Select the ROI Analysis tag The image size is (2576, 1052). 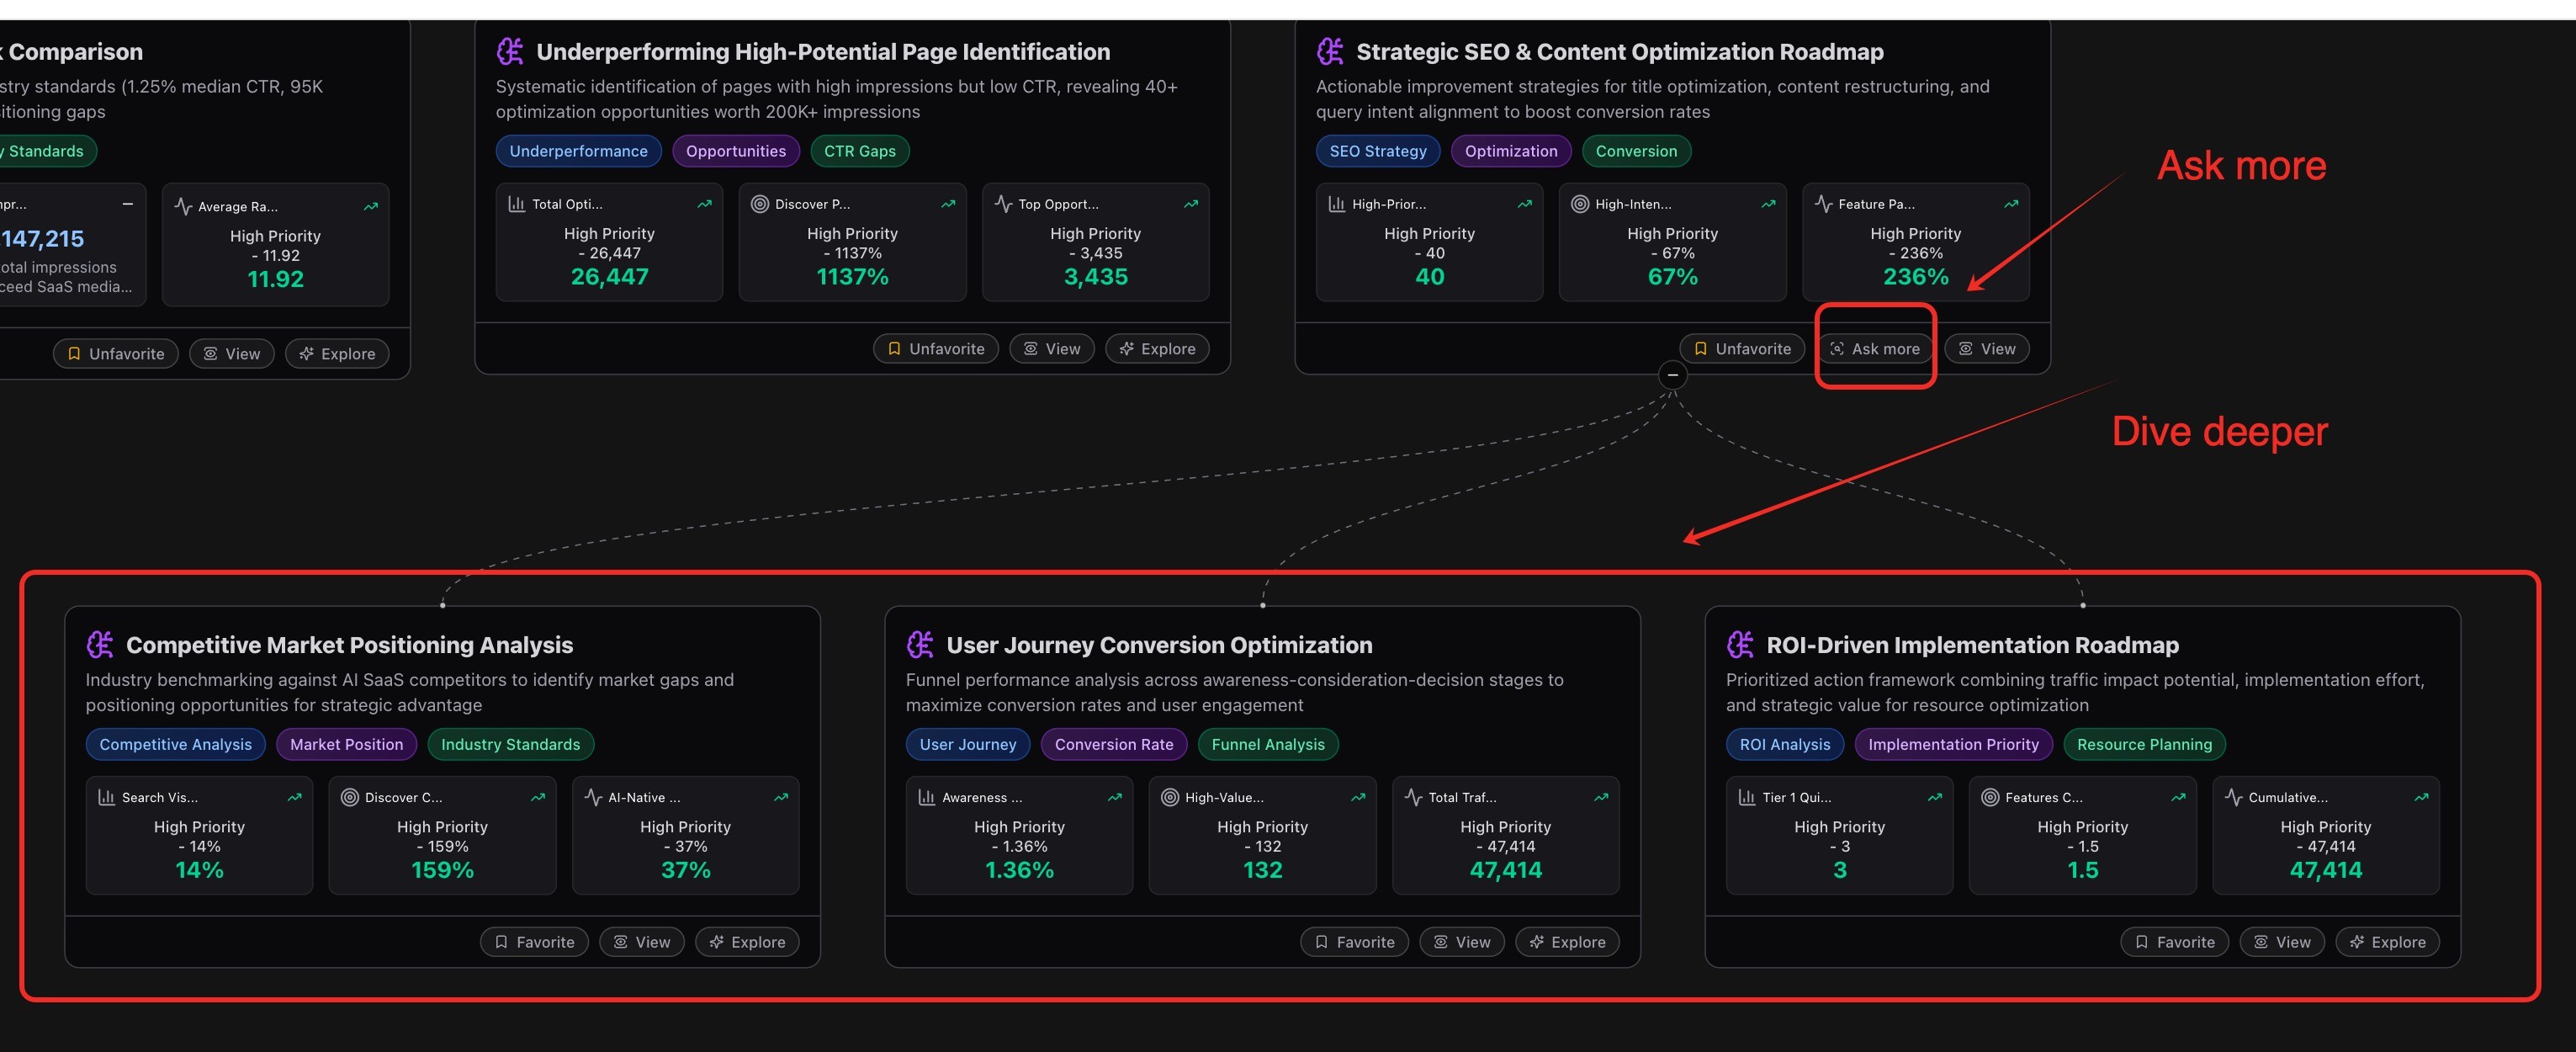1785,744
